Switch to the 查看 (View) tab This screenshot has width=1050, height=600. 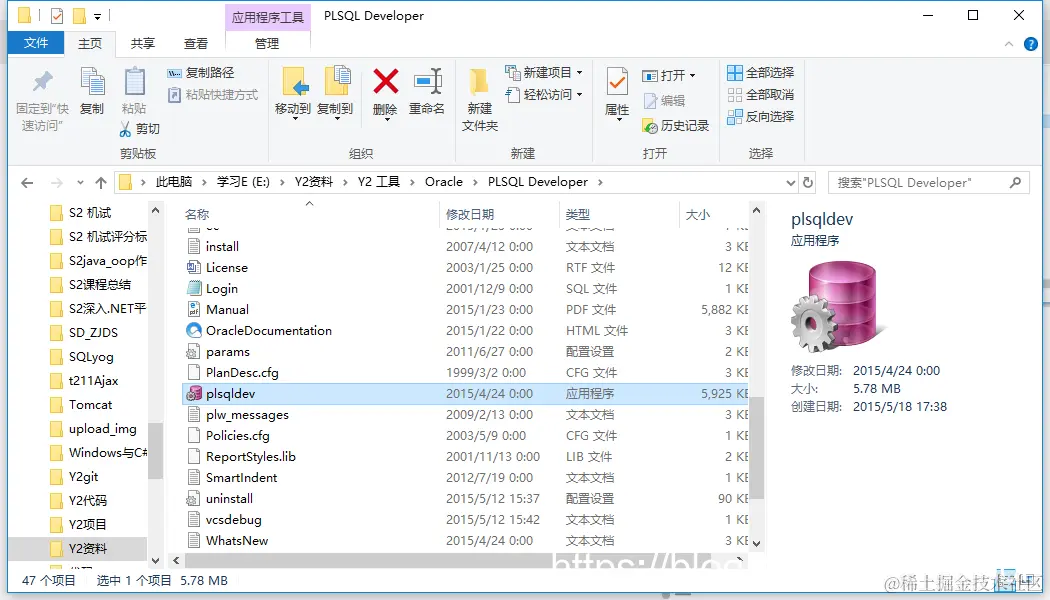click(196, 43)
